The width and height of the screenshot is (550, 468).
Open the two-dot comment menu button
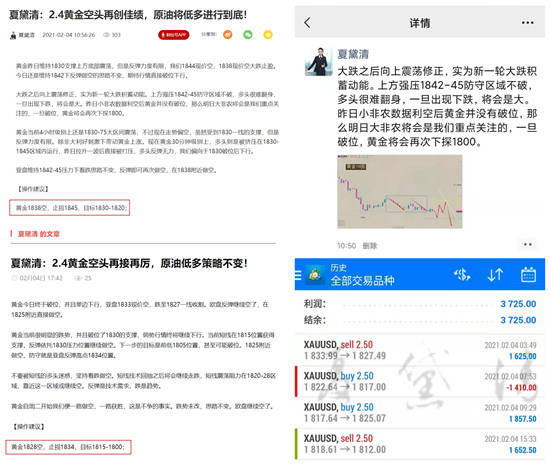tap(527, 245)
